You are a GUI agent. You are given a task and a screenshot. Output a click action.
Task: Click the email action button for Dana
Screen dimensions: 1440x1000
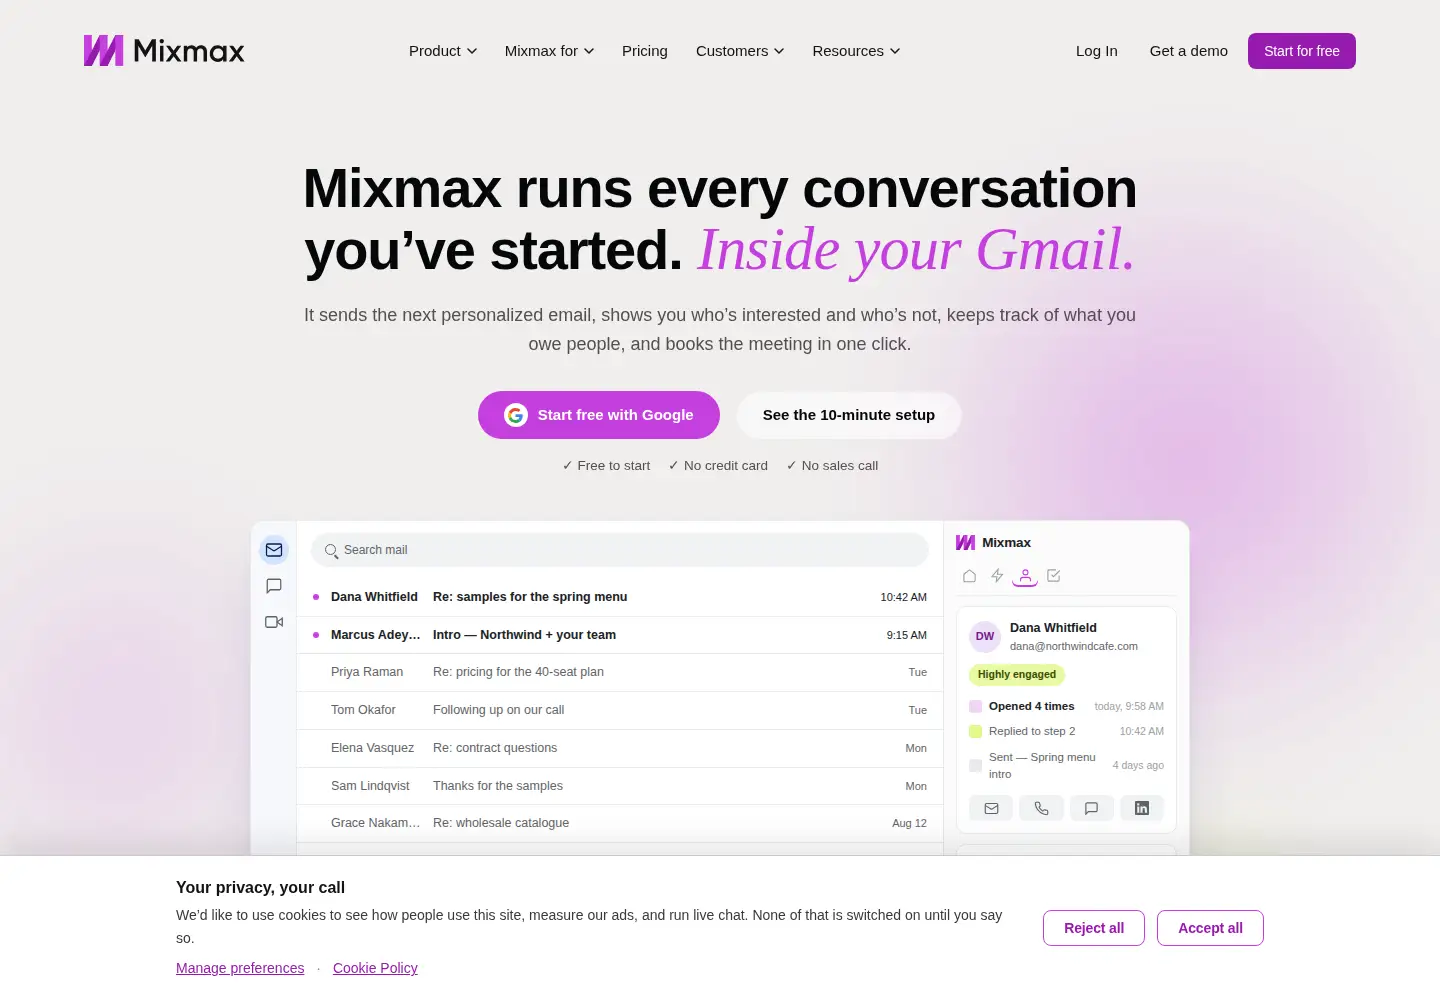coord(991,808)
